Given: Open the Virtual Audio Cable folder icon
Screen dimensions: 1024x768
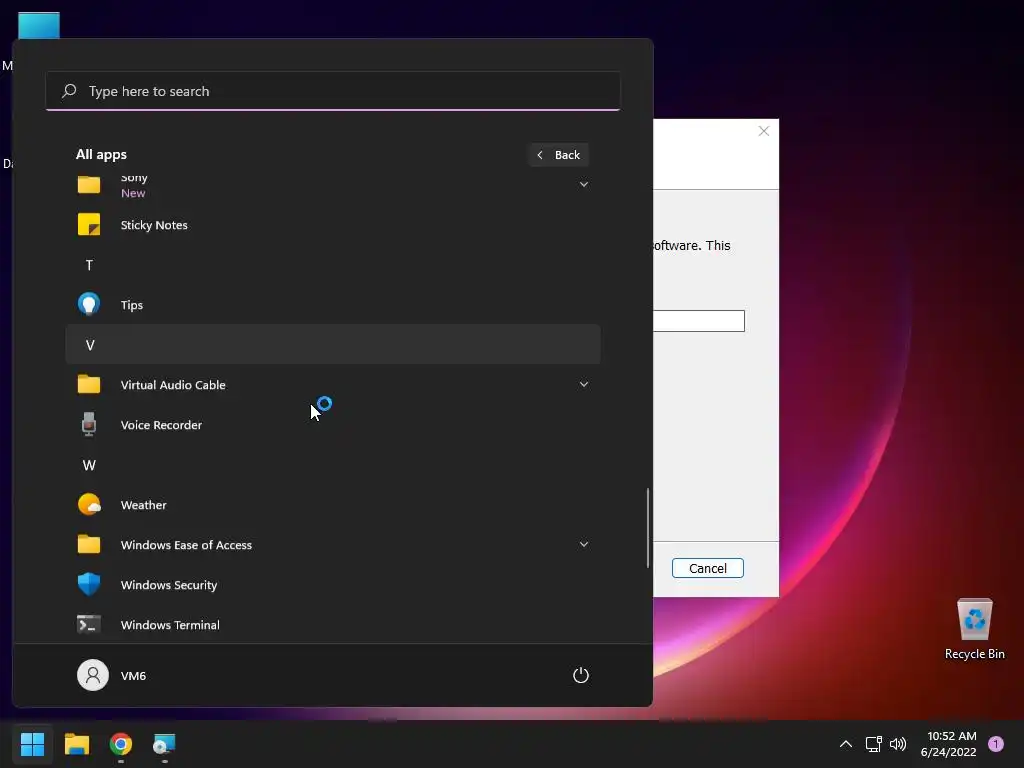Looking at the screenshot, I should [x=89, y=384].
